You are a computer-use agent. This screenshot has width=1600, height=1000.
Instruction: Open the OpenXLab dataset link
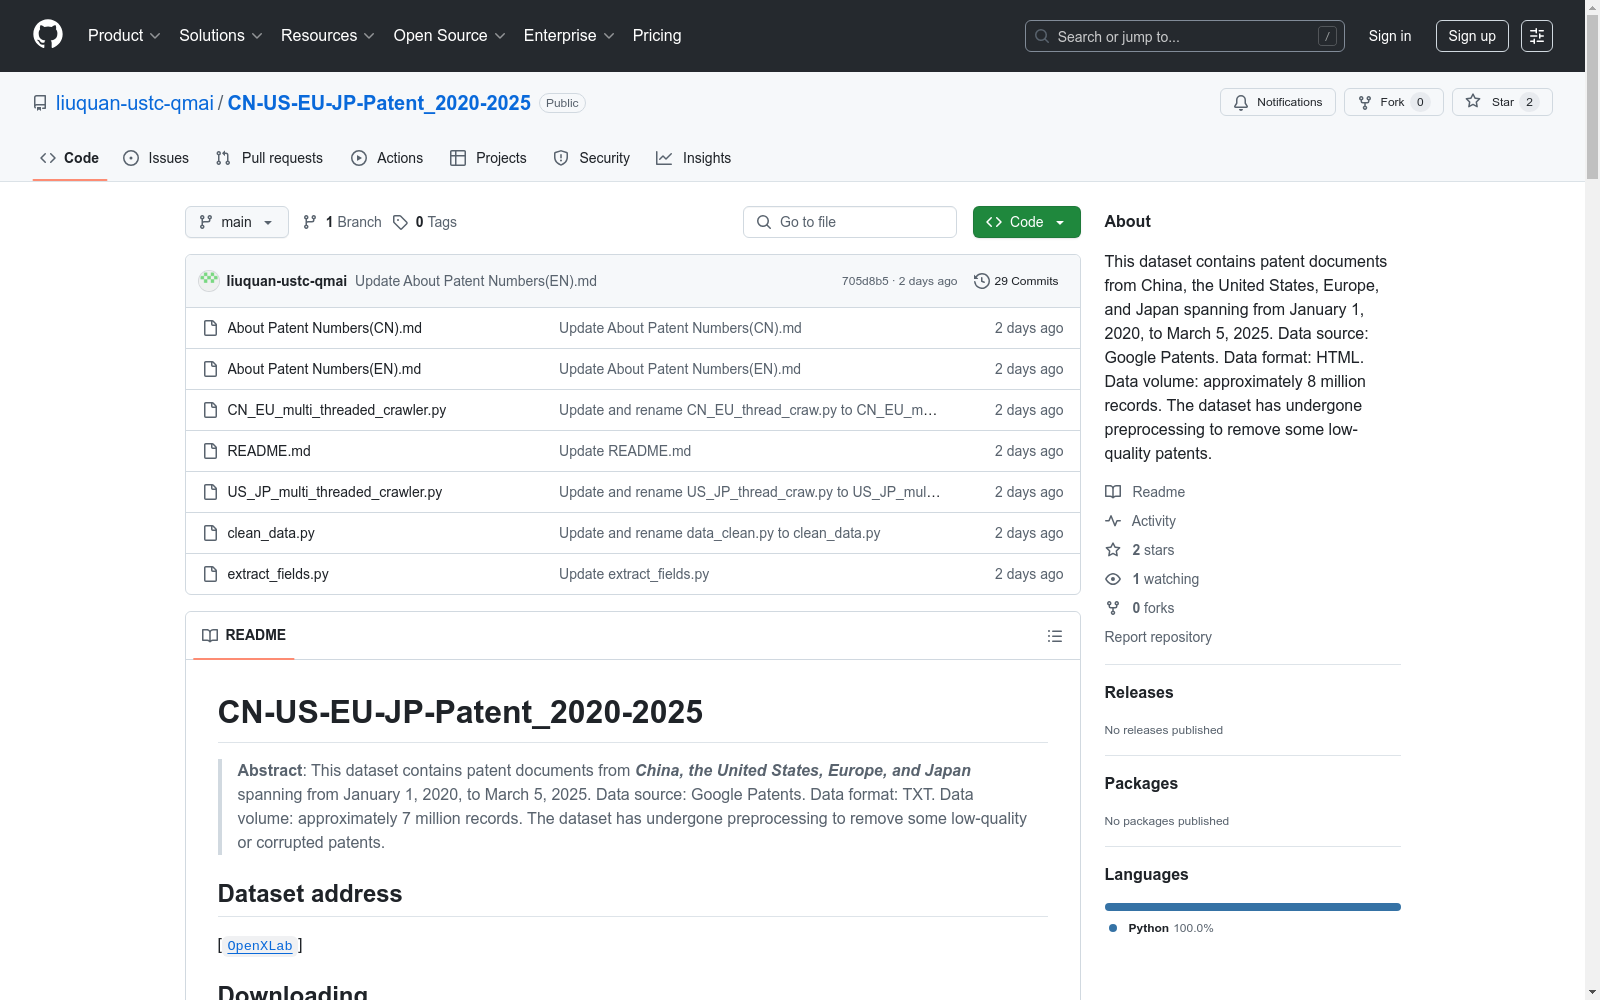coord(260,946)
